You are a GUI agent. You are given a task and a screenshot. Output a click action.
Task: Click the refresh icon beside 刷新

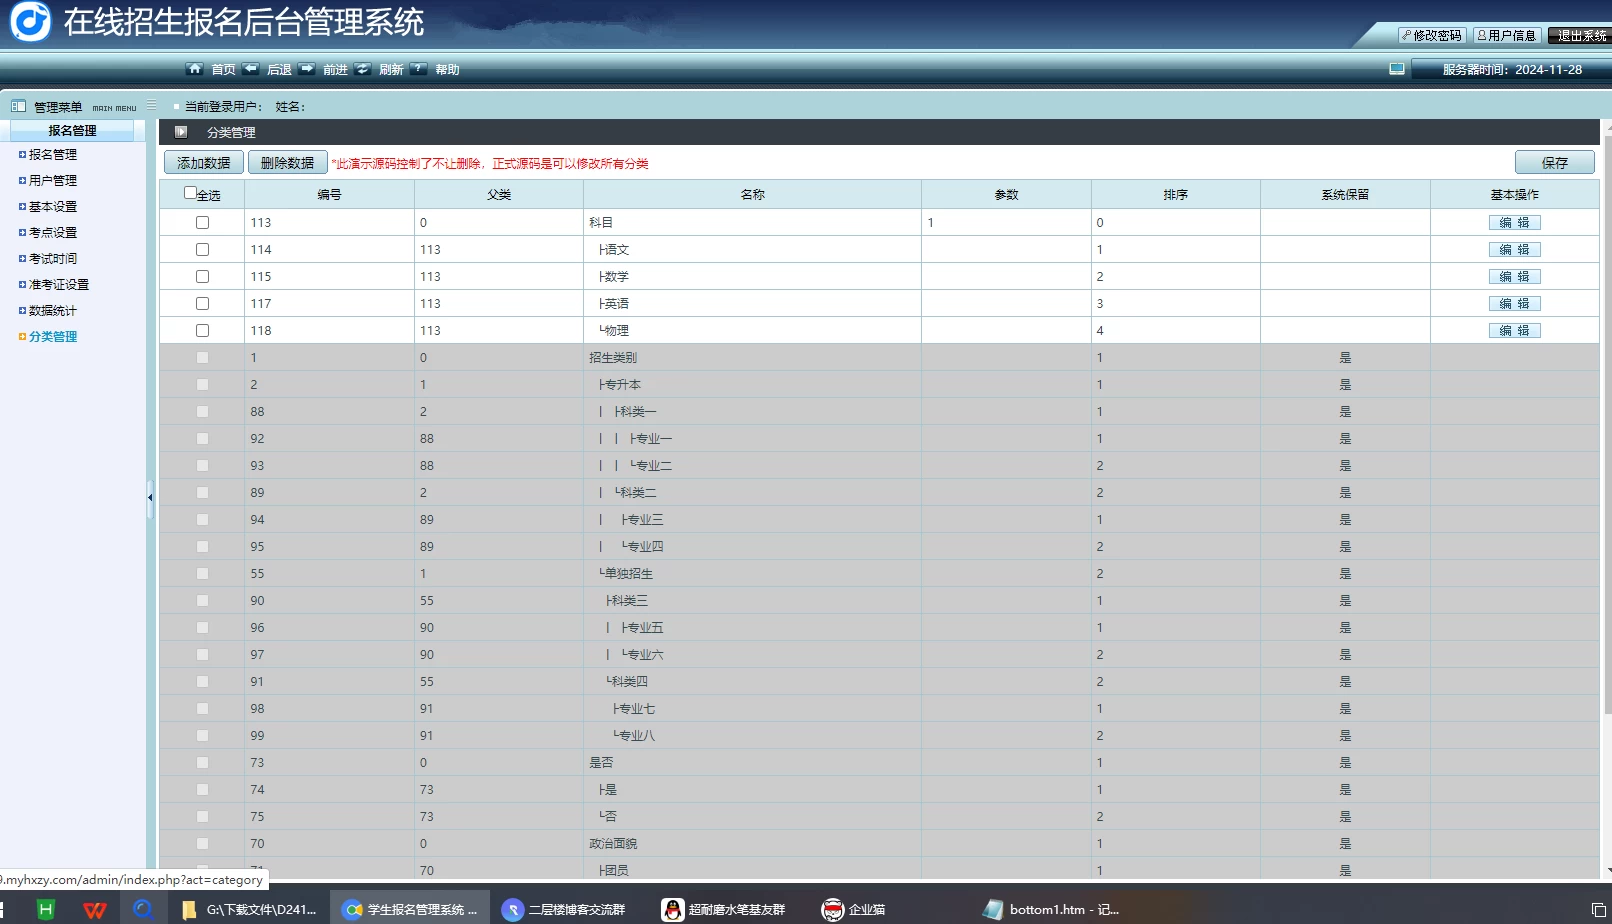(x=363, y=69)
